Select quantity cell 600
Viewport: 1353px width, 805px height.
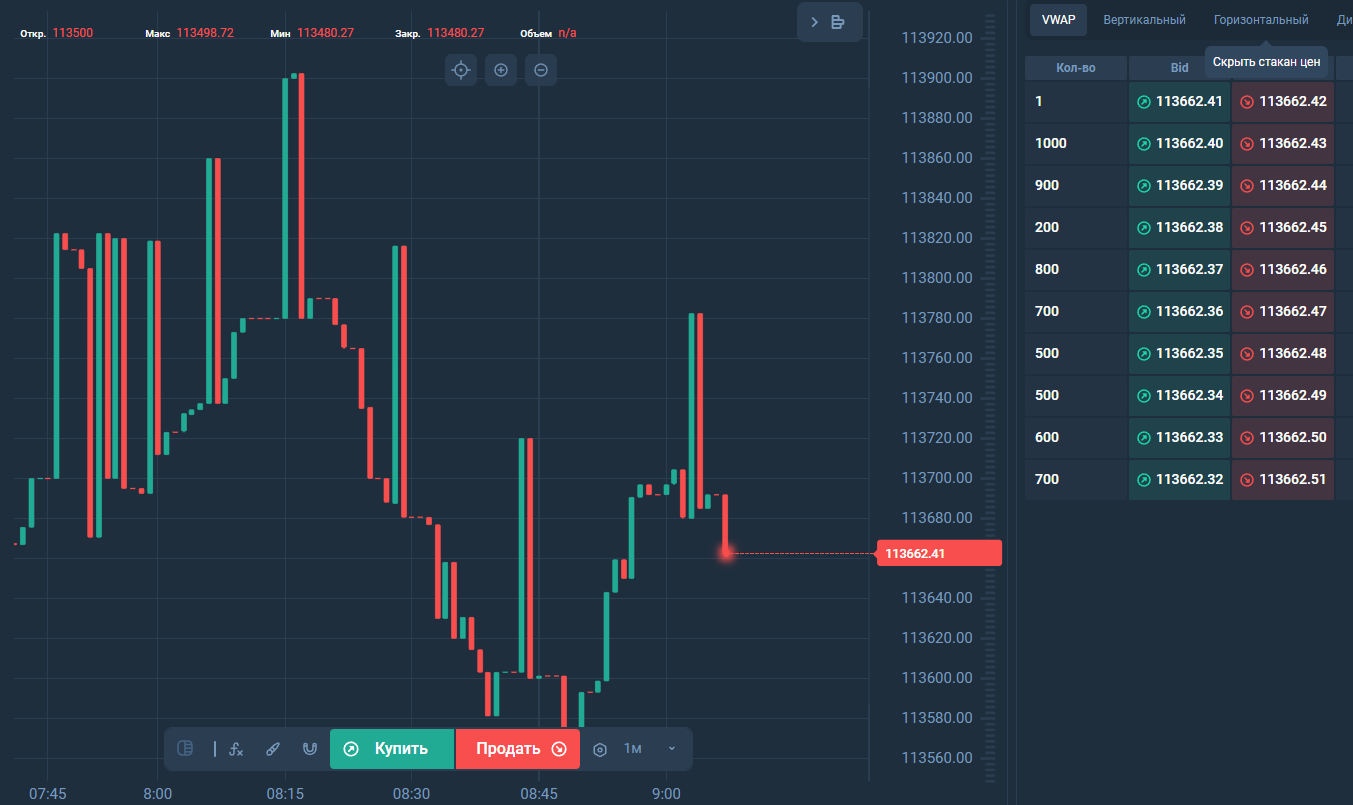coord(1076,438)
